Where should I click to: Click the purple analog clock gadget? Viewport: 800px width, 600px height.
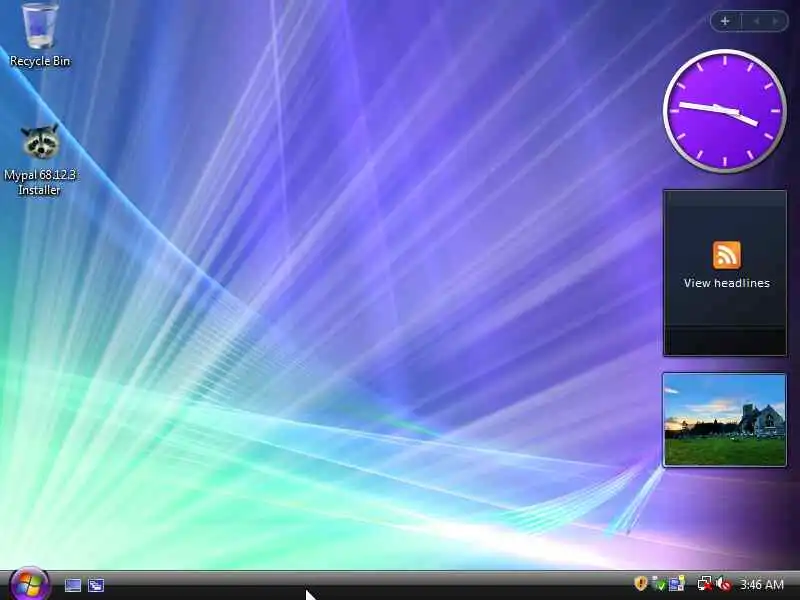724,111
